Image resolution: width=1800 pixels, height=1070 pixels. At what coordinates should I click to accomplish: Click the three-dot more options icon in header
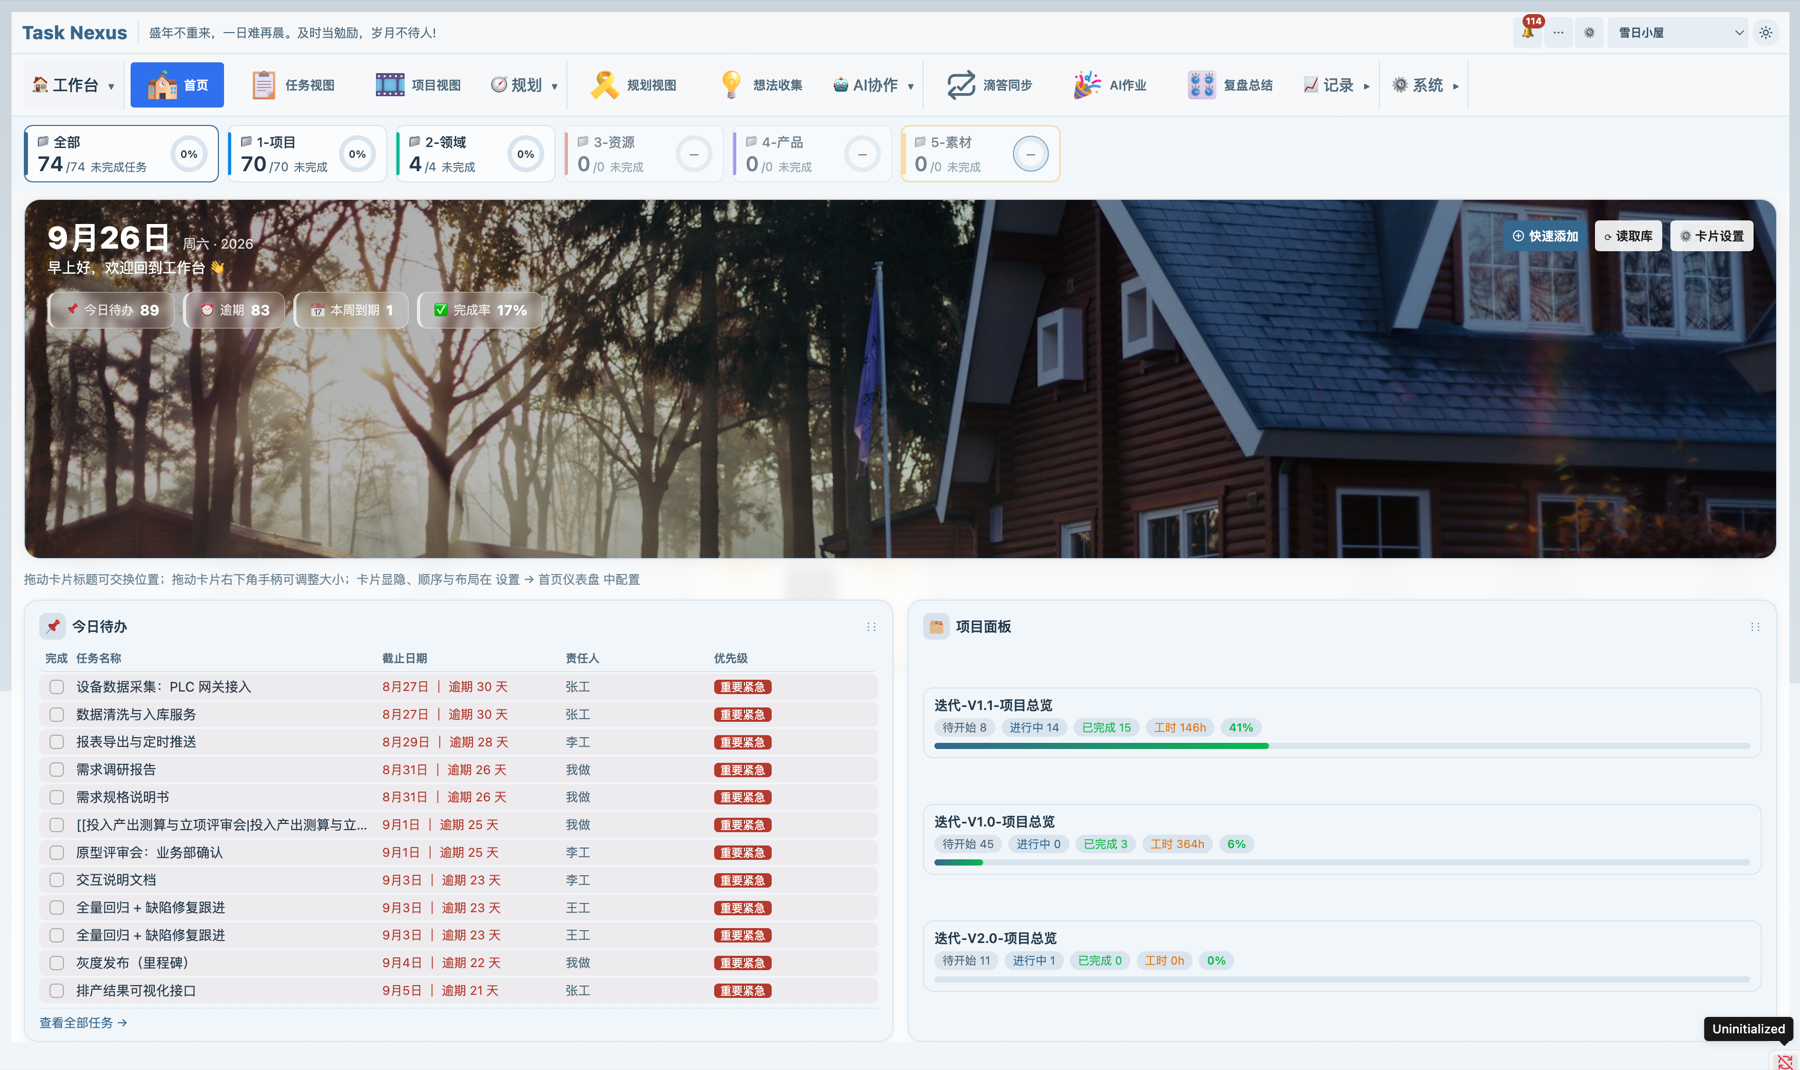(x=1558, y=32)
